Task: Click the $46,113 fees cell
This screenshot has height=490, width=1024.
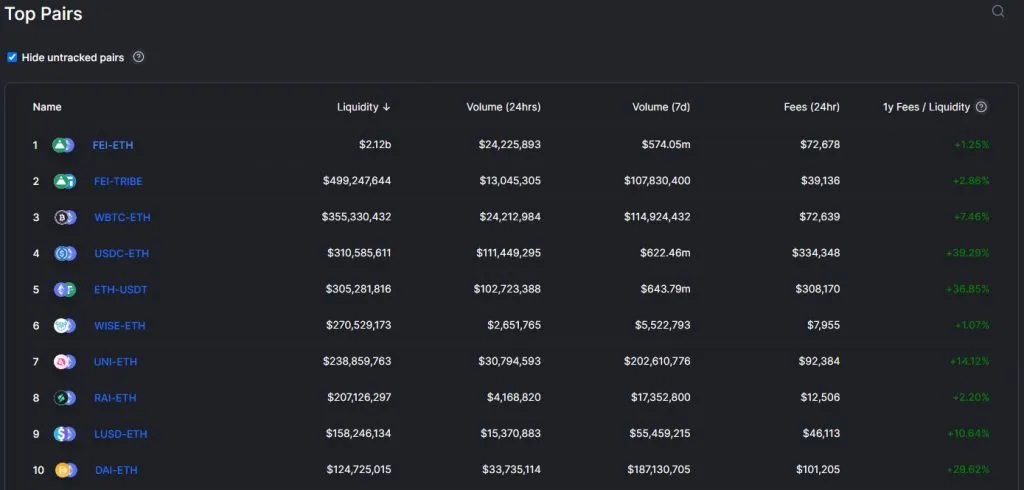Action: 822,433
